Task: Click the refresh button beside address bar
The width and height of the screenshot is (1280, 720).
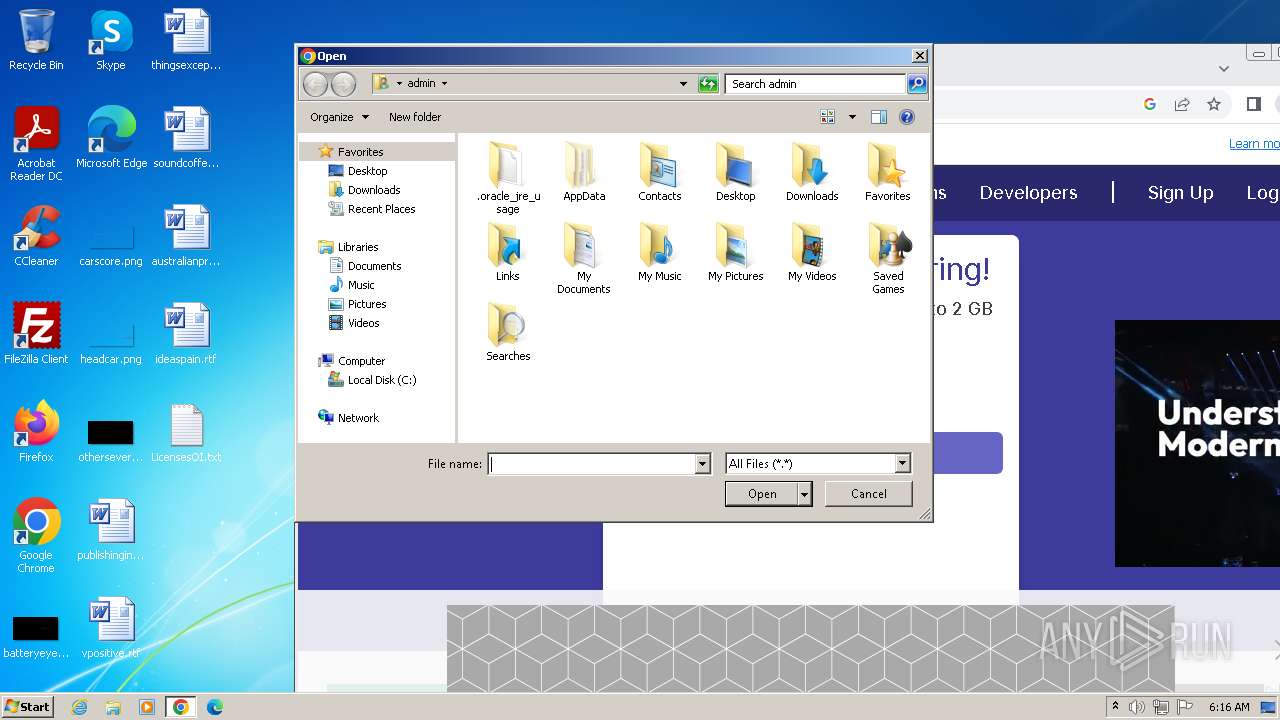Action: click(x=708, y=84)
